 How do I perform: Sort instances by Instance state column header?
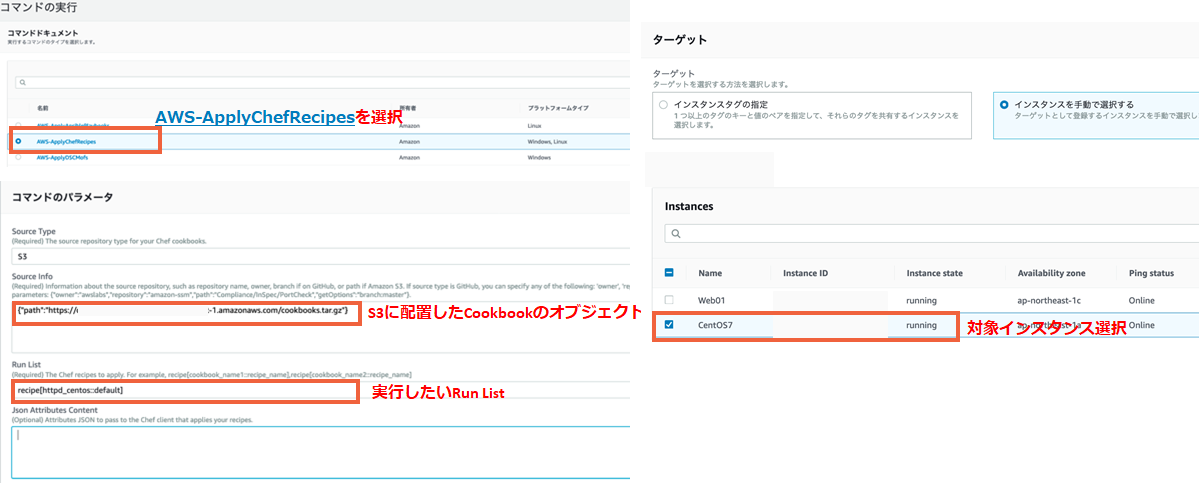pyautogui.click(x=934, y=273)
